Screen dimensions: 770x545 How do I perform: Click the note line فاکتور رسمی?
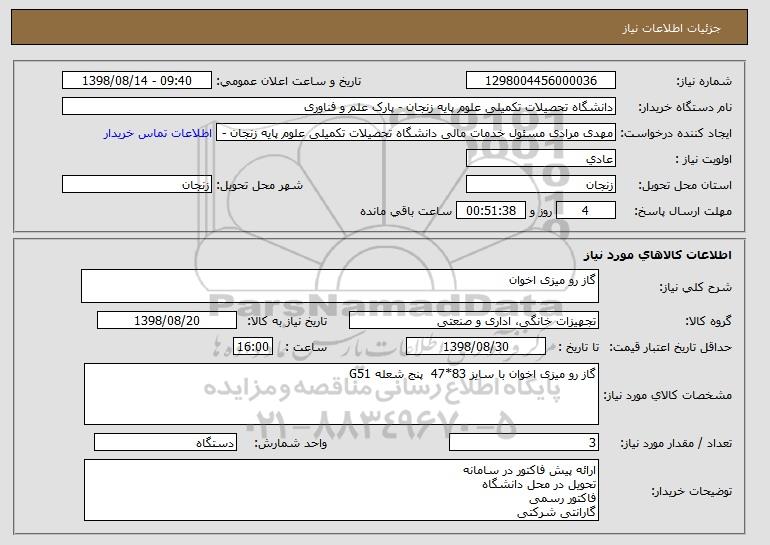563,498
